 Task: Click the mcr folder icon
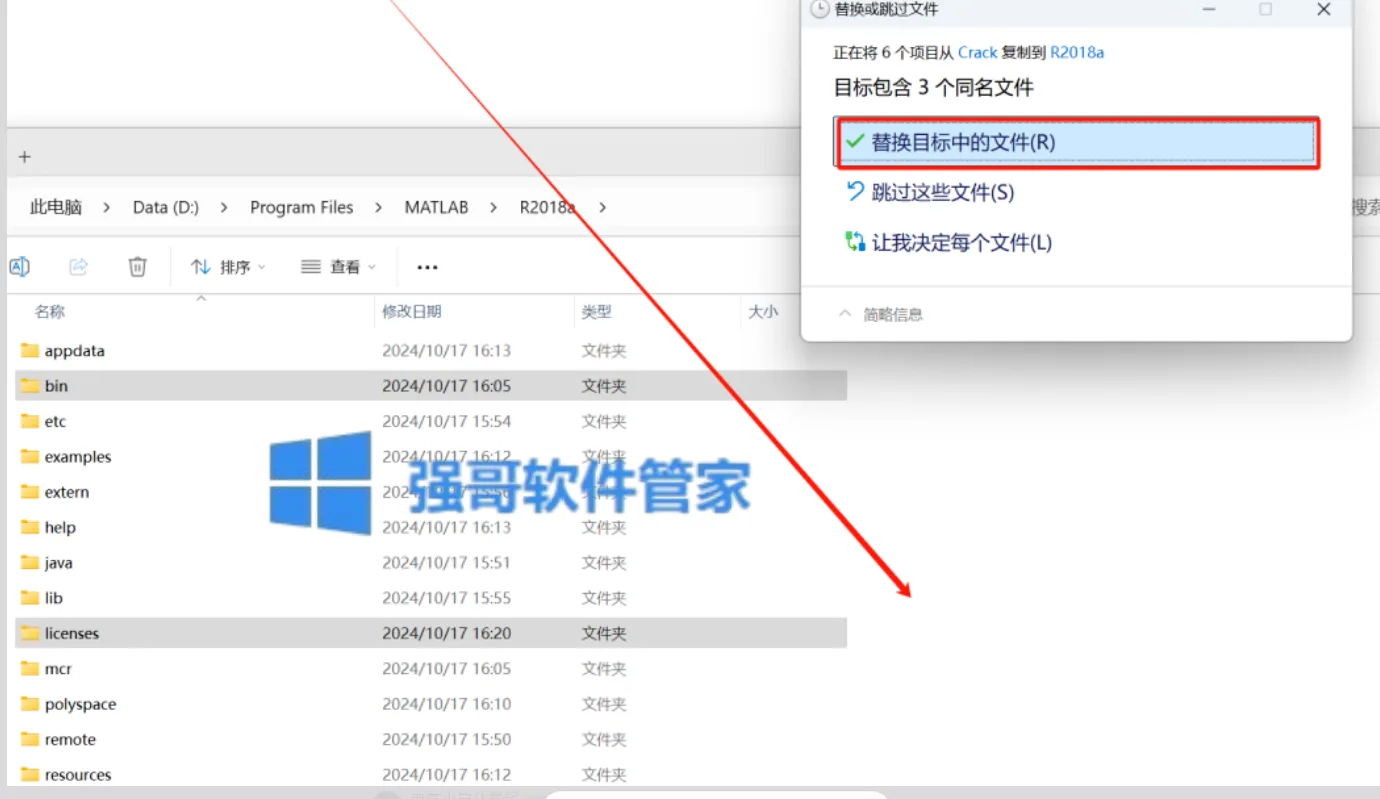[x=30, y=669]
